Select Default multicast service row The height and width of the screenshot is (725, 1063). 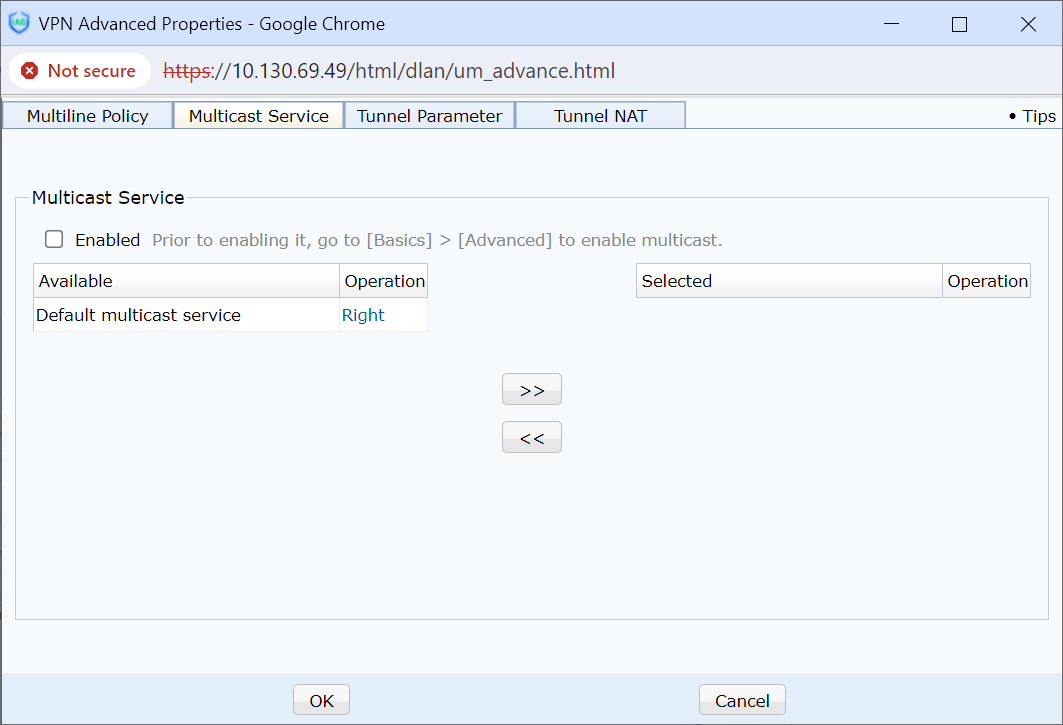pyautogui.click(x=138, y=315)
